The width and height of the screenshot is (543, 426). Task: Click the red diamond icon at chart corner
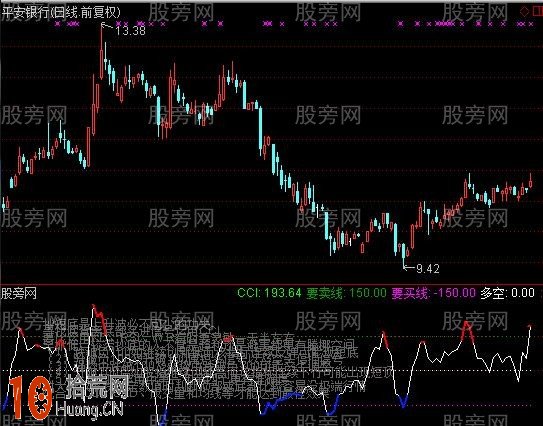pyautogui.click(x=525, y=11)
